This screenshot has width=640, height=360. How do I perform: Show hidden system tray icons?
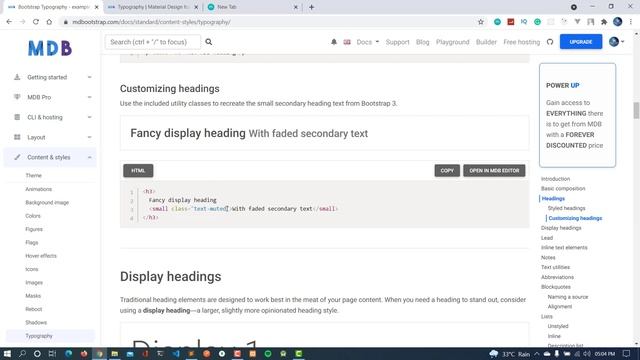click(537, 354)
